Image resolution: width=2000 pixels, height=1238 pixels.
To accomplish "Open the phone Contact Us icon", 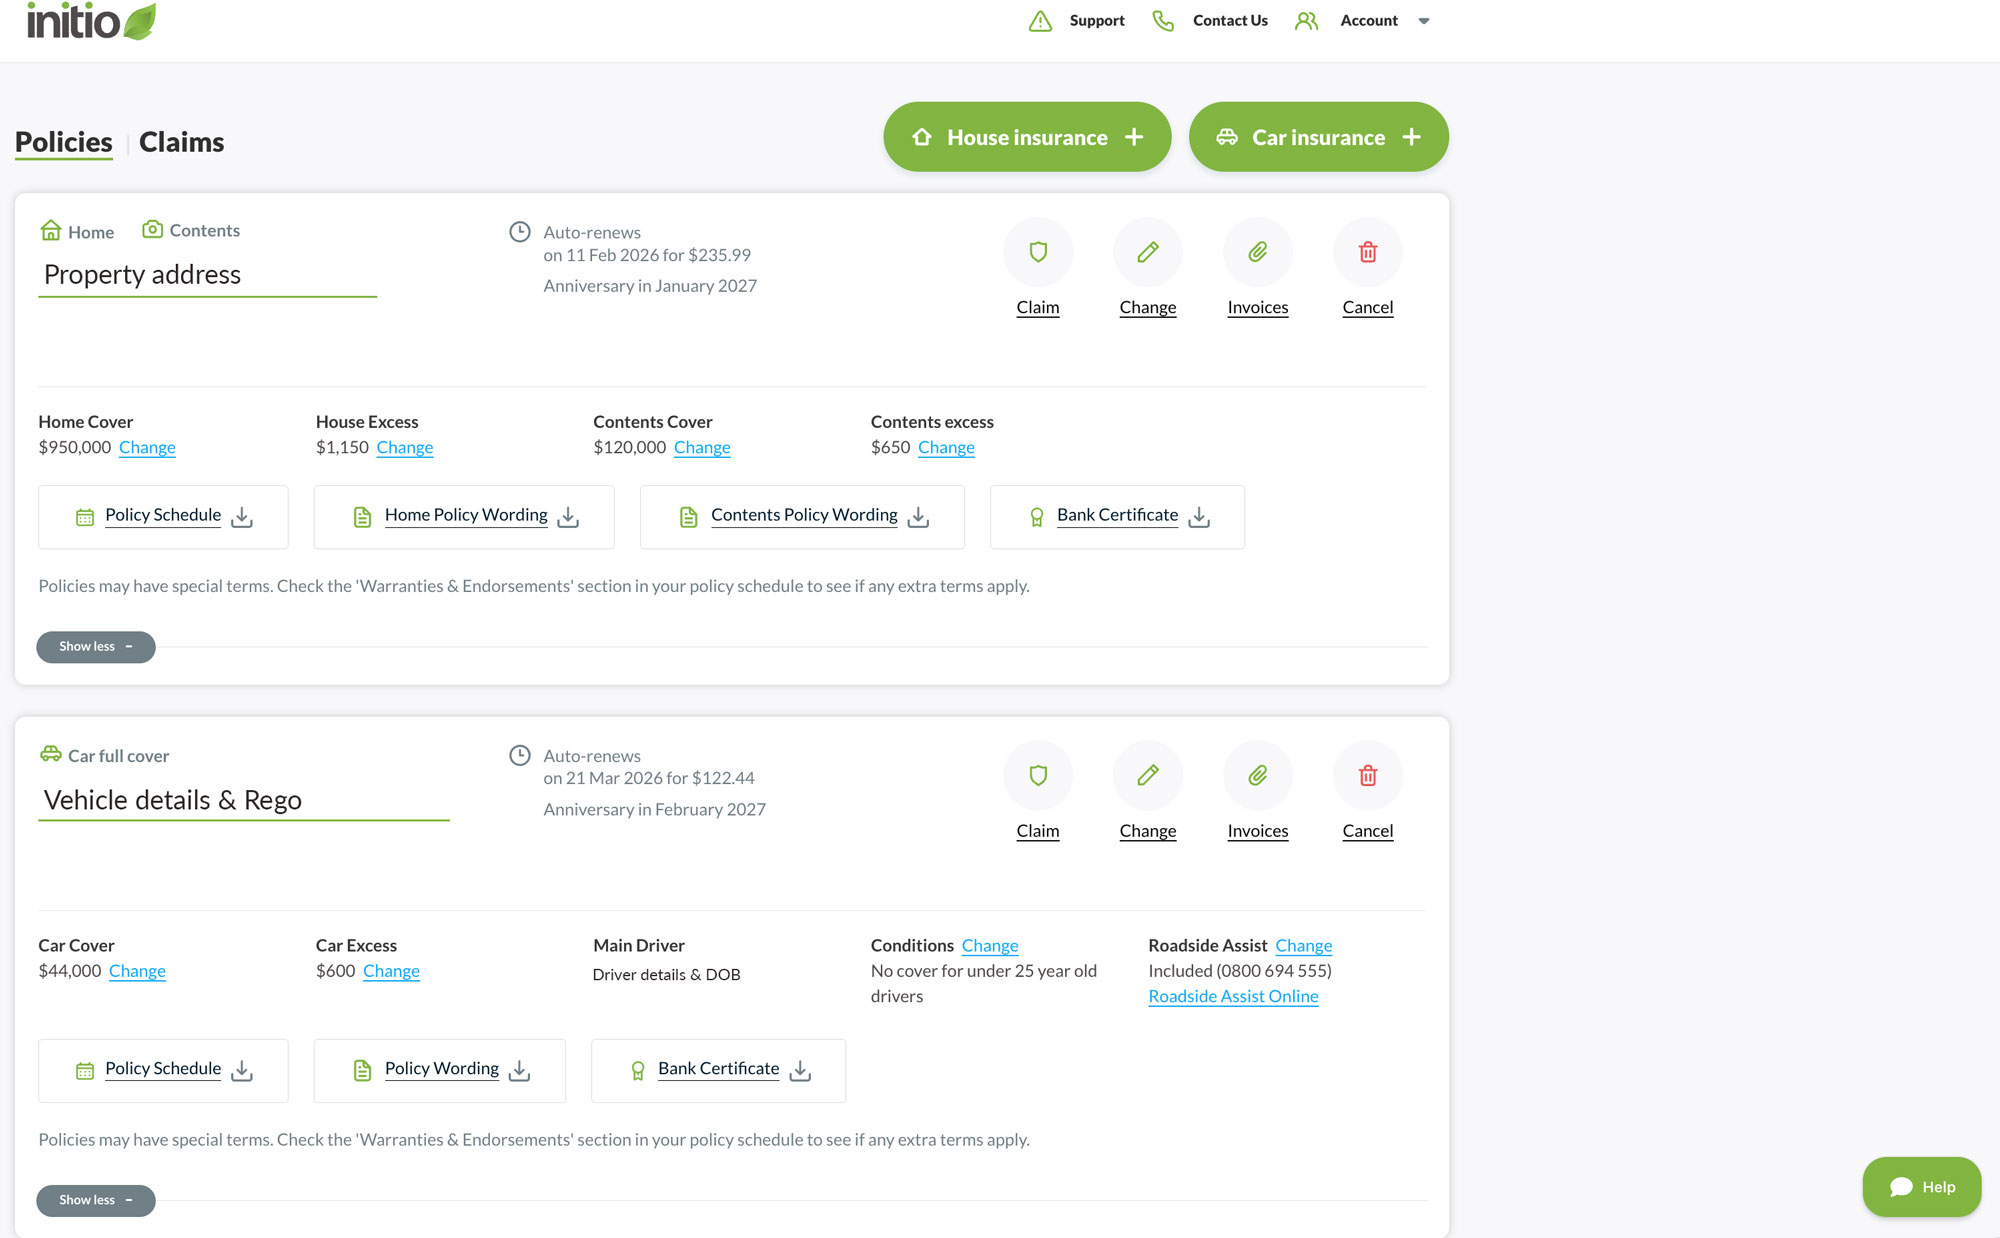I will (1162, 20).
